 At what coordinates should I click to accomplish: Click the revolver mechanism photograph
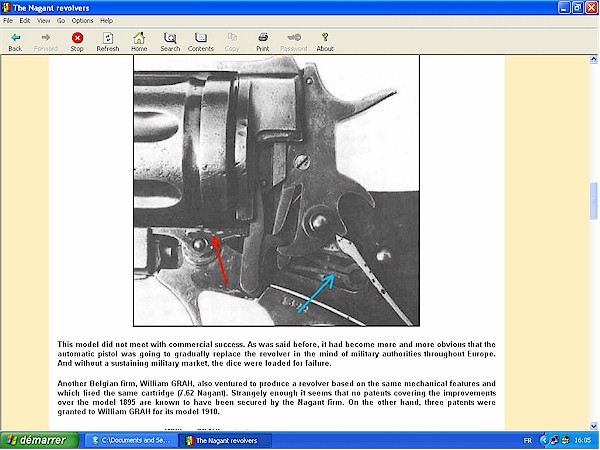276,191
